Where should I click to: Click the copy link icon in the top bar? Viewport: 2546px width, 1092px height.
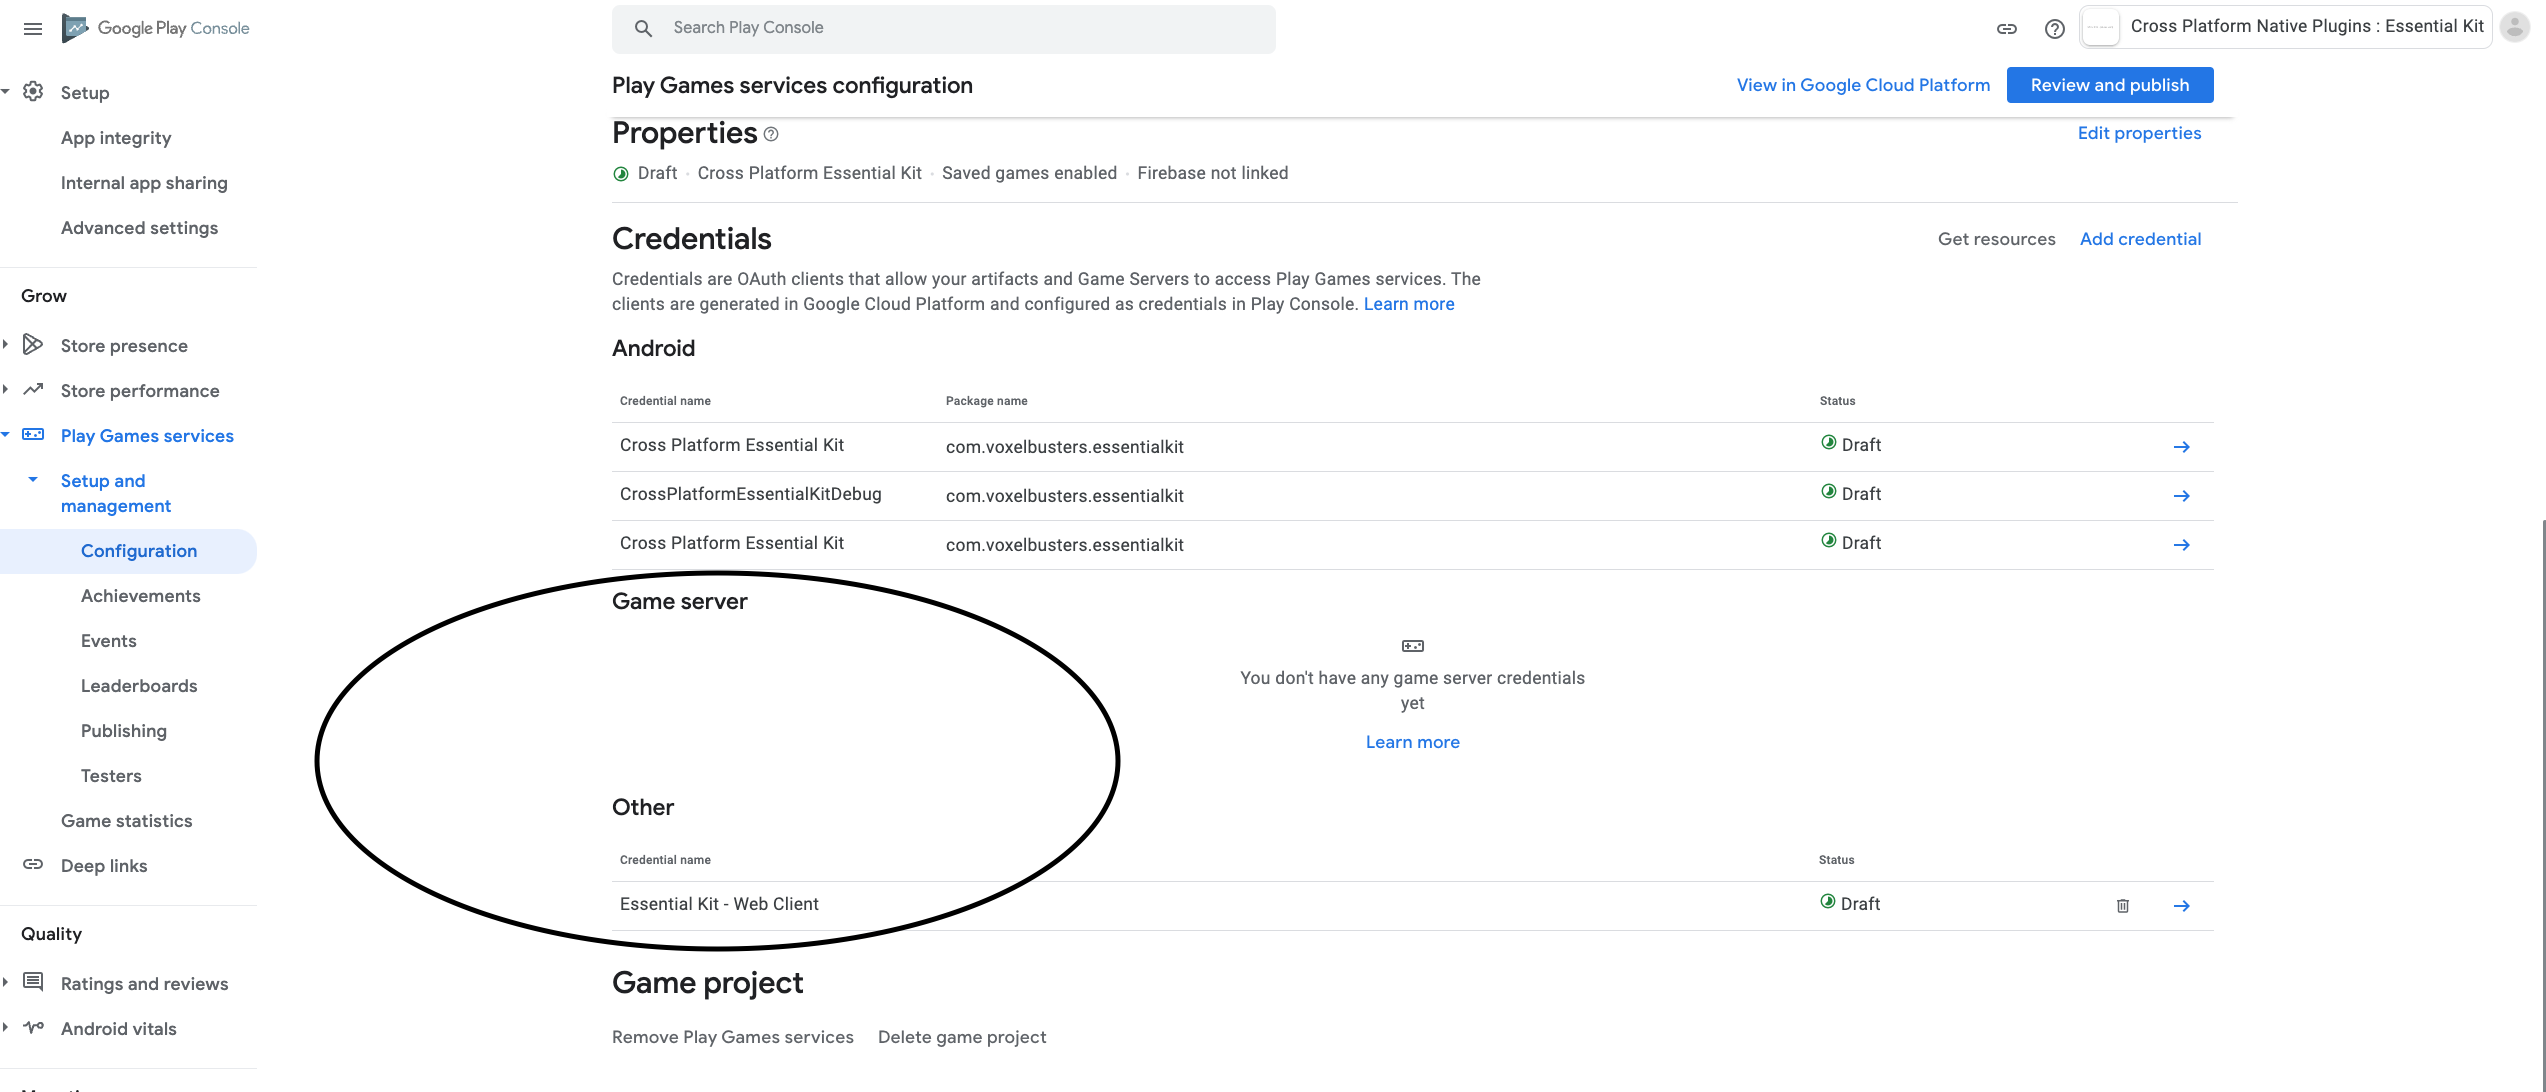pyautogui.click(x=2006, y=28)
